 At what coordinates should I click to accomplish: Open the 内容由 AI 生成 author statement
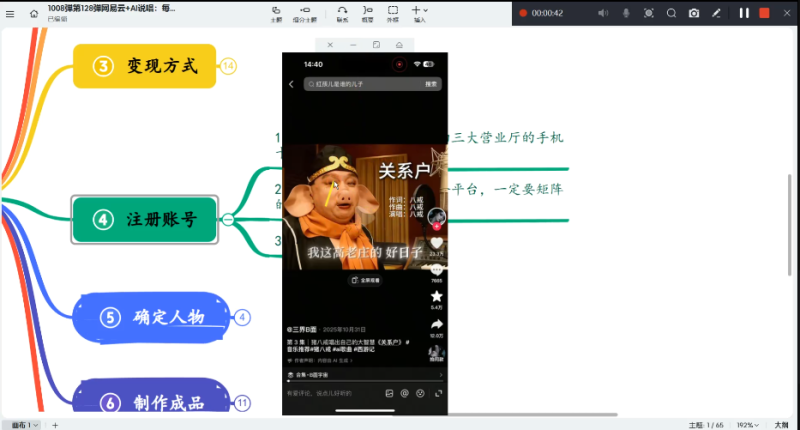[x=320, y=361]
